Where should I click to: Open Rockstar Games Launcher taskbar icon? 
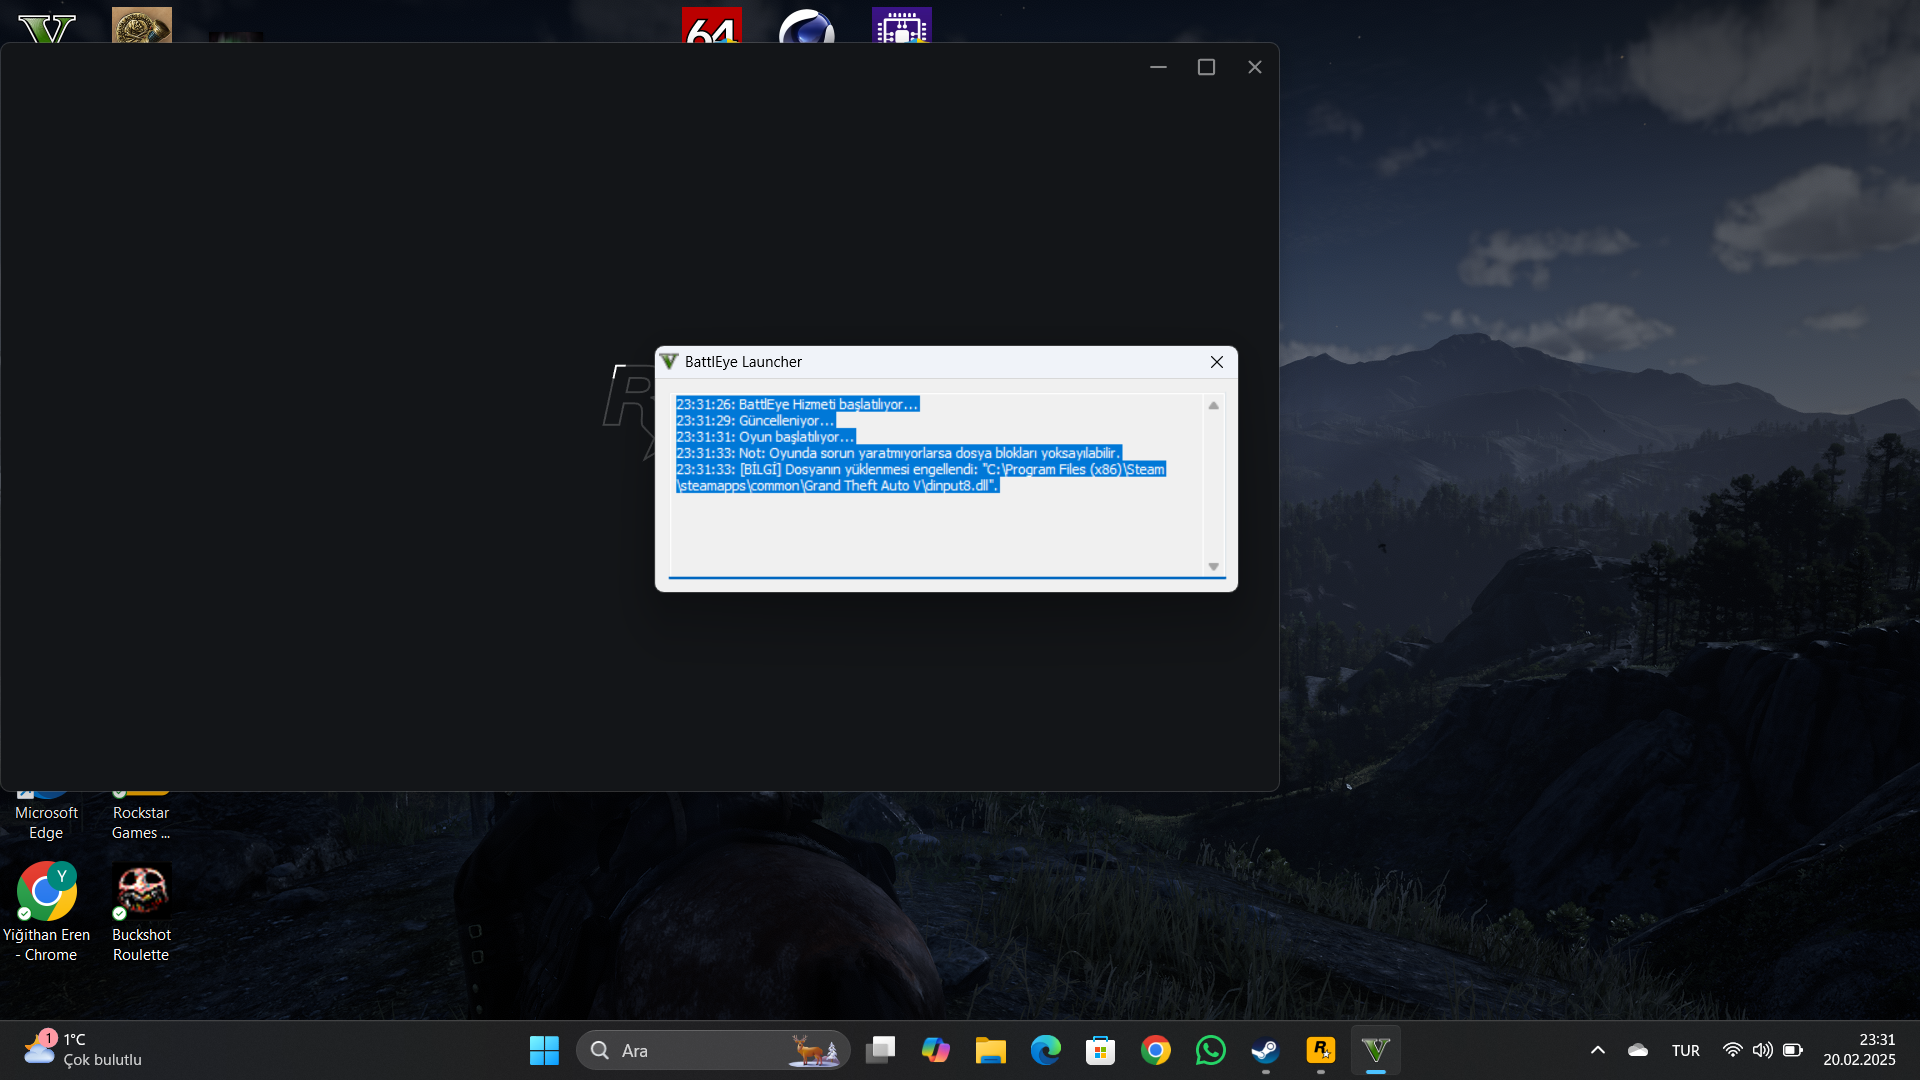click(1320, 1050)
